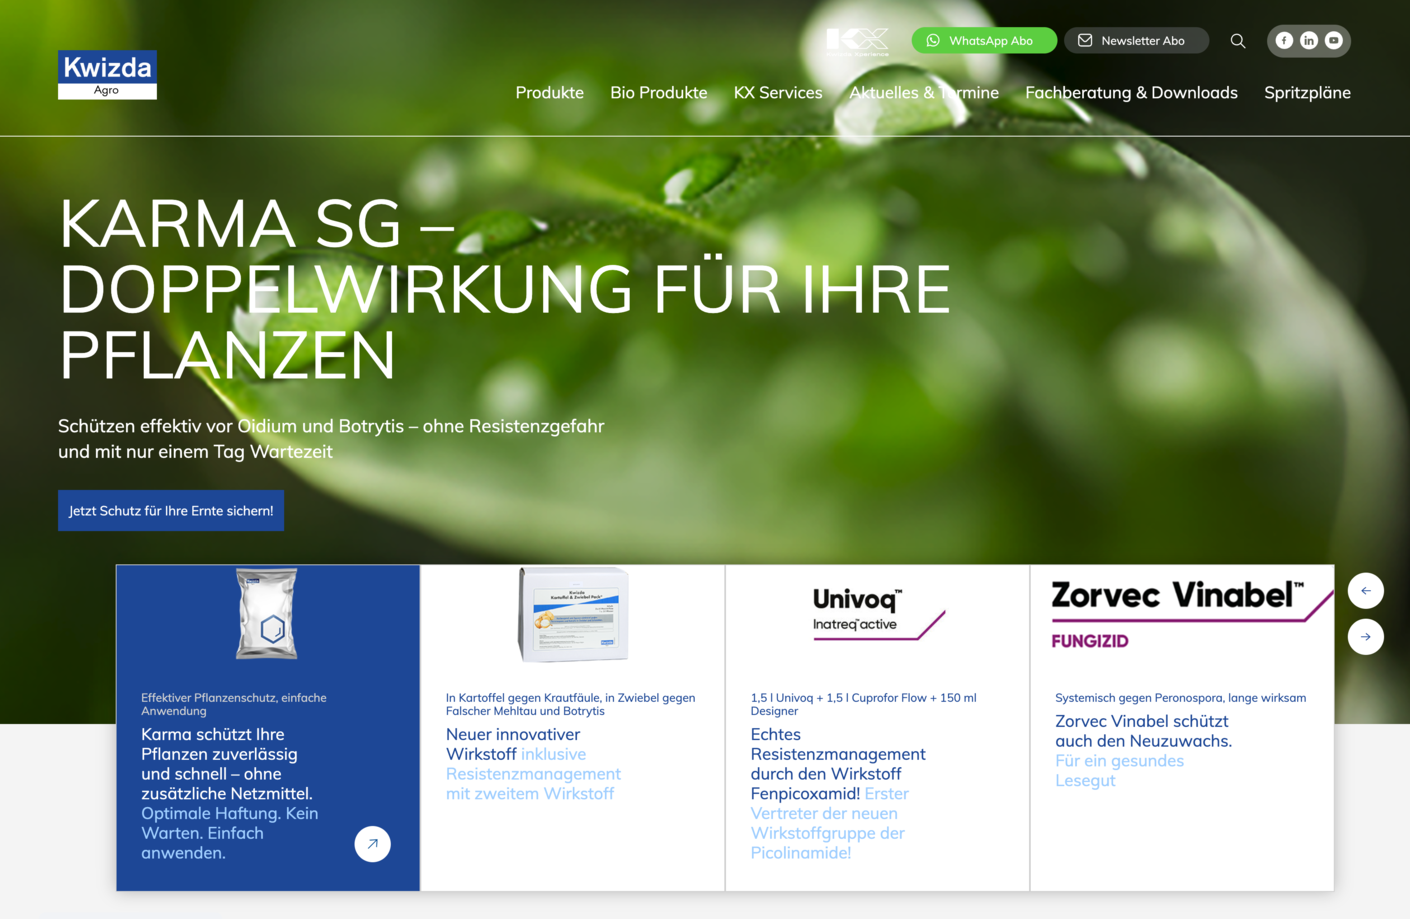Click the WhatsApp Abo button

[984, 41]
